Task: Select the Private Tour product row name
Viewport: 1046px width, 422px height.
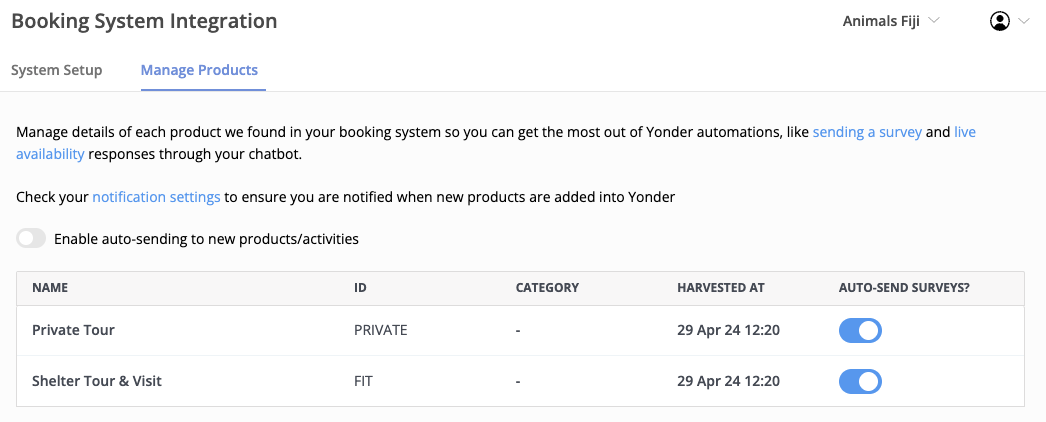Action: coord(73,330)
